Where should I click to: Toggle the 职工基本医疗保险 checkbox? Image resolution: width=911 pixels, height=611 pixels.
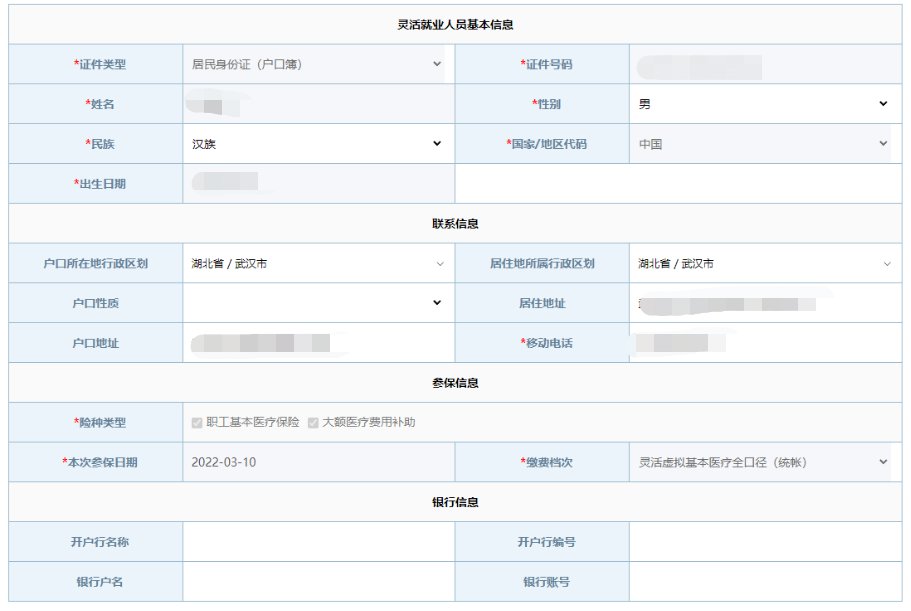(197, 423)
